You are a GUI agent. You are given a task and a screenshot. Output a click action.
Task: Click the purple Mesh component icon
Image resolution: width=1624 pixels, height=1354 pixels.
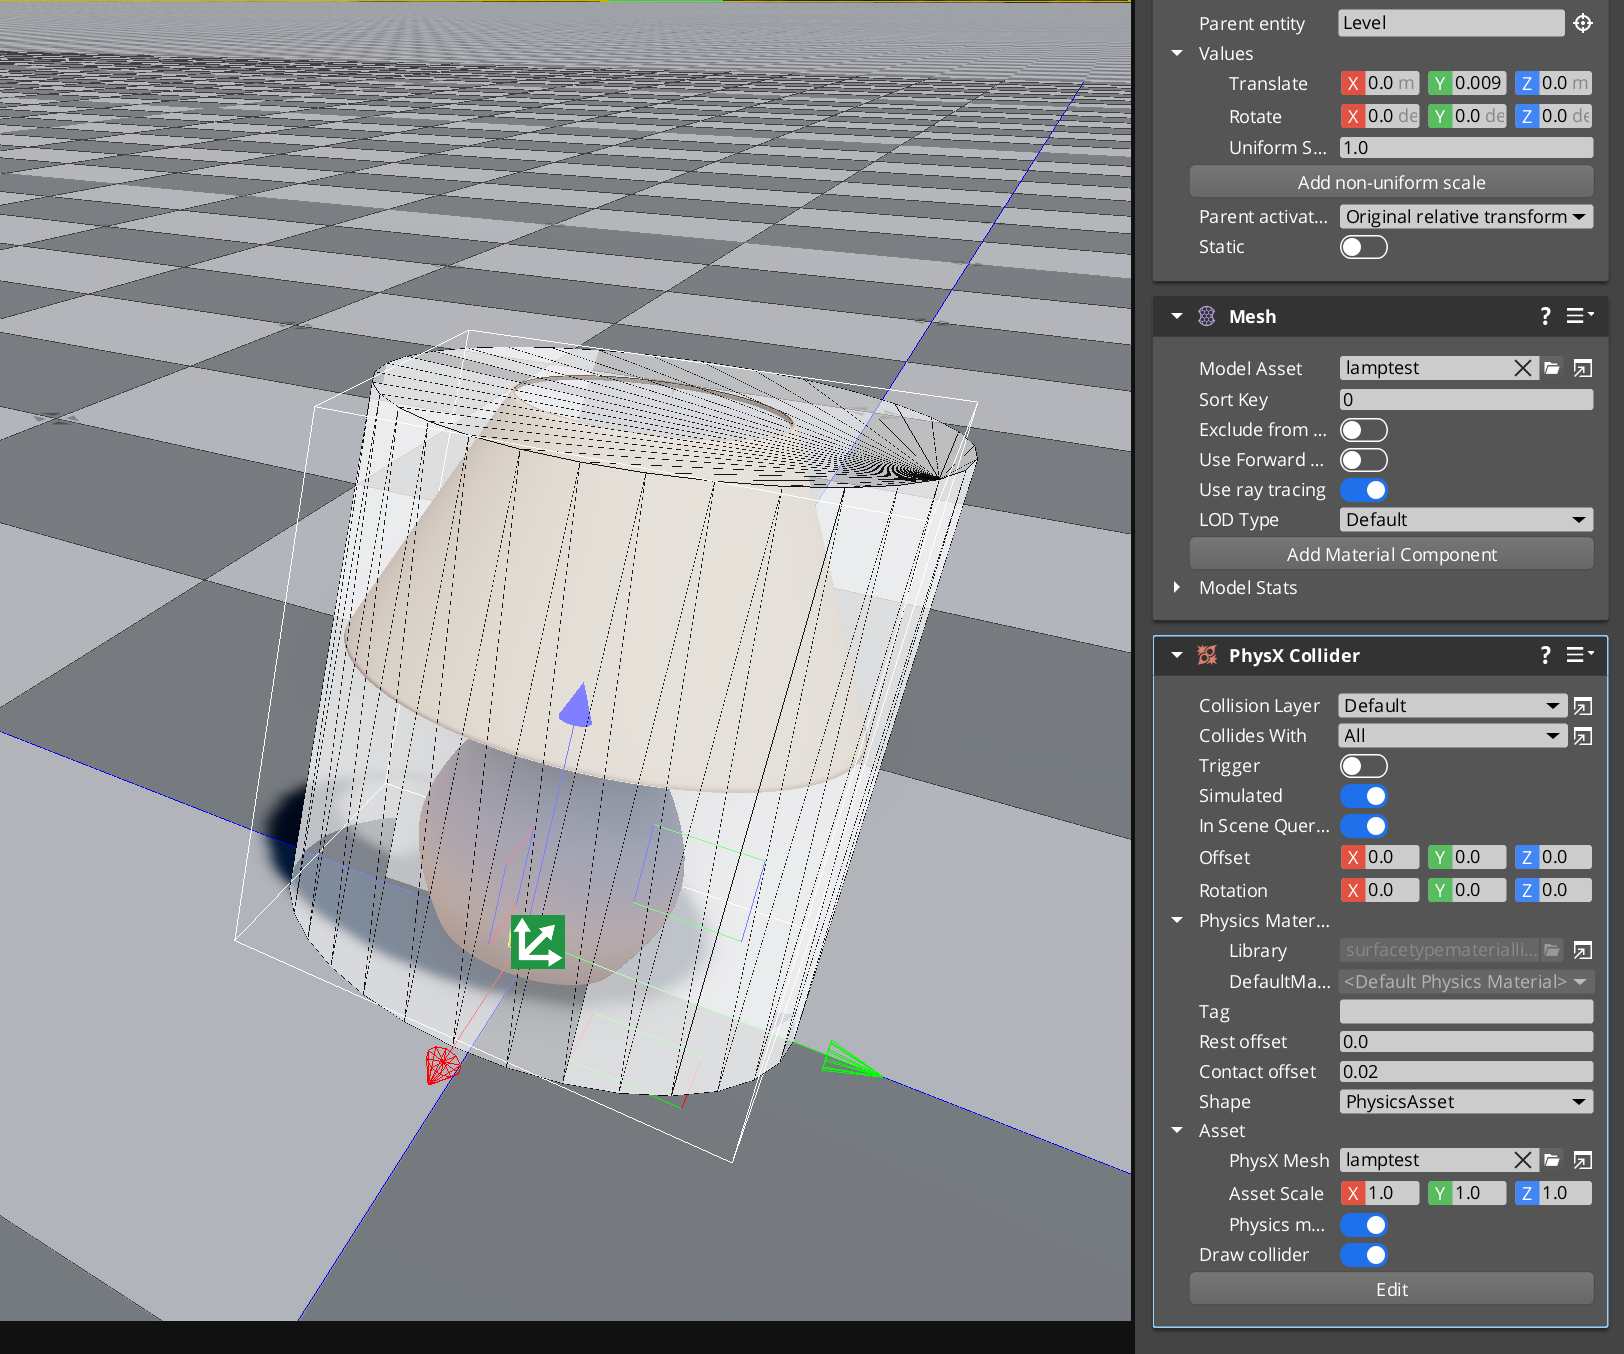pos(1207,316)
